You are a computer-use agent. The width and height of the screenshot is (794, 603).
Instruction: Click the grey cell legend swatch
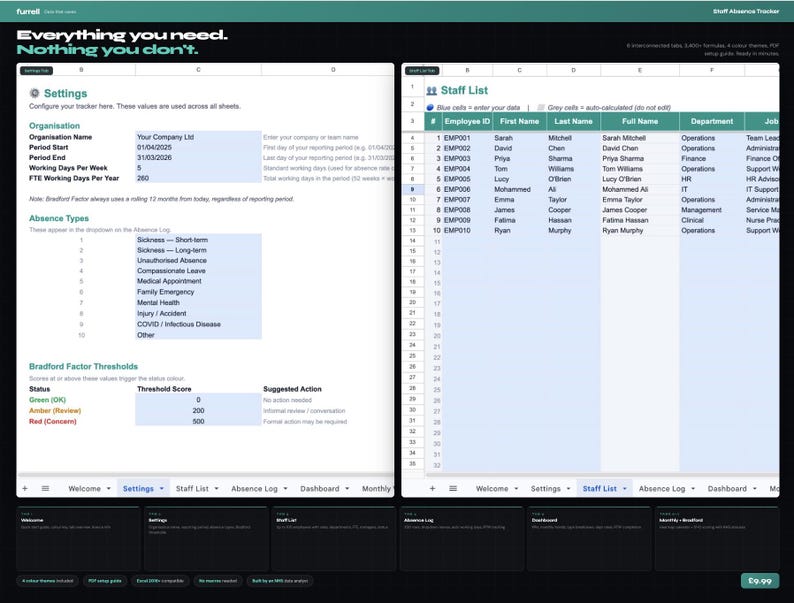pos(541,107)
